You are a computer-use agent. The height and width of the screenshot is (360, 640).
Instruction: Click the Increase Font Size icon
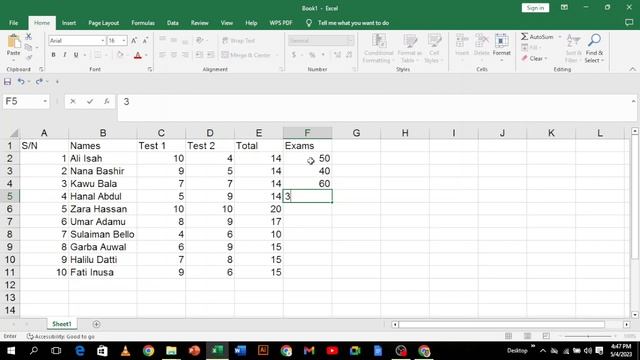[134, 40]
